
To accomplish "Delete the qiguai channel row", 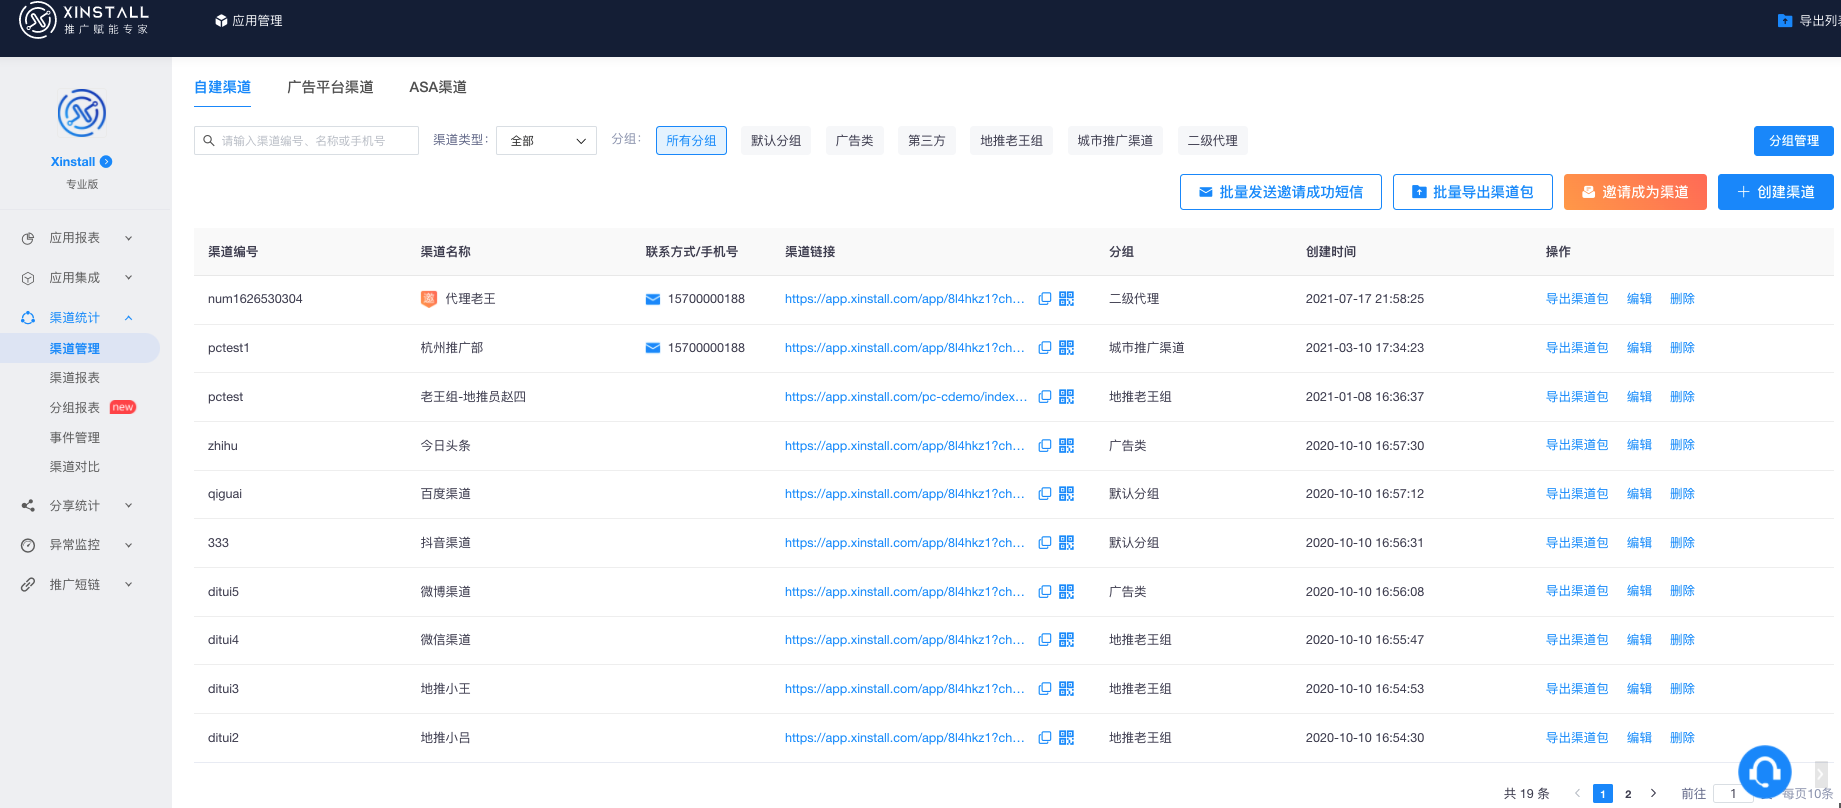I will [x=1682, y=494].
